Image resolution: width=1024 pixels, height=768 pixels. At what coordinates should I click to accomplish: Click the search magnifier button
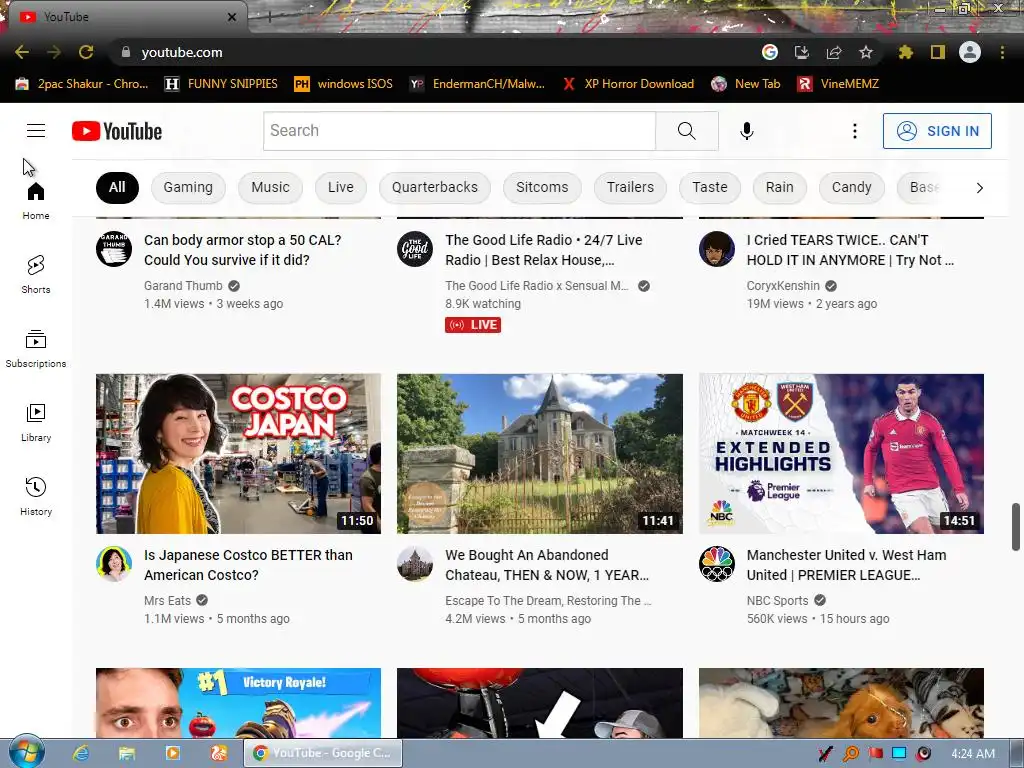[x=686, y=131]
